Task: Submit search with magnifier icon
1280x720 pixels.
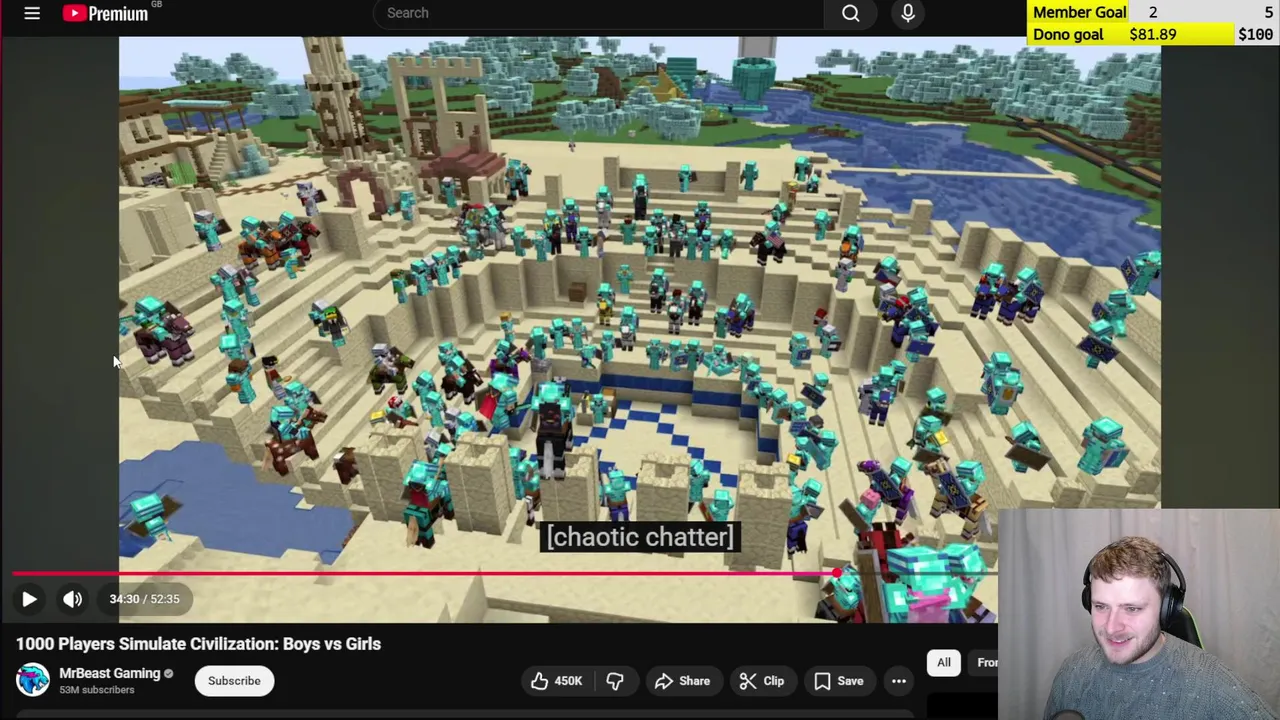Action: (x=851, y=13)
